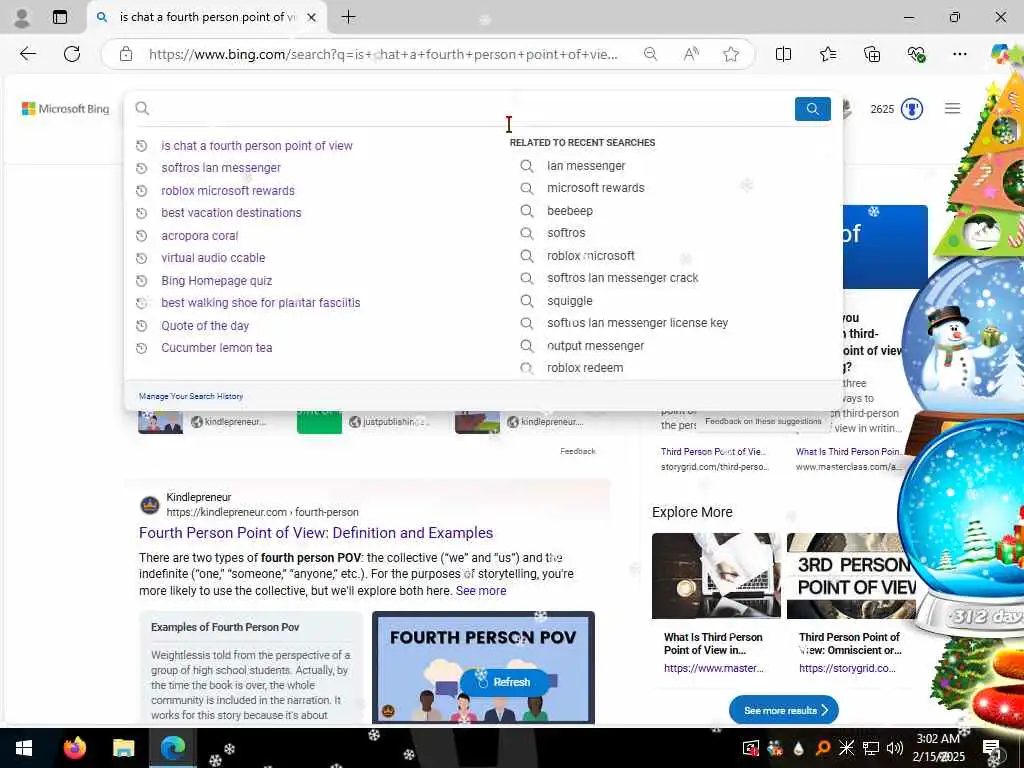Open File Explorer from taskbar

pos(123,748)
